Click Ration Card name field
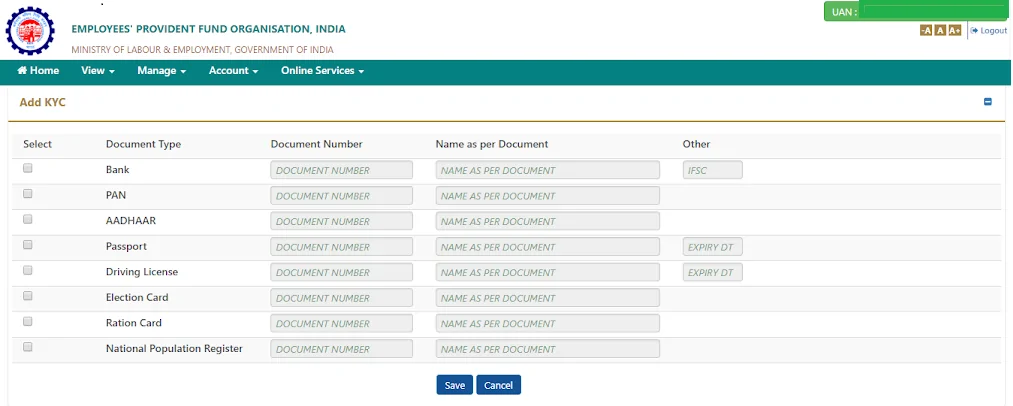The width and height of the screenshot is (1013, 406). point(548,323)
